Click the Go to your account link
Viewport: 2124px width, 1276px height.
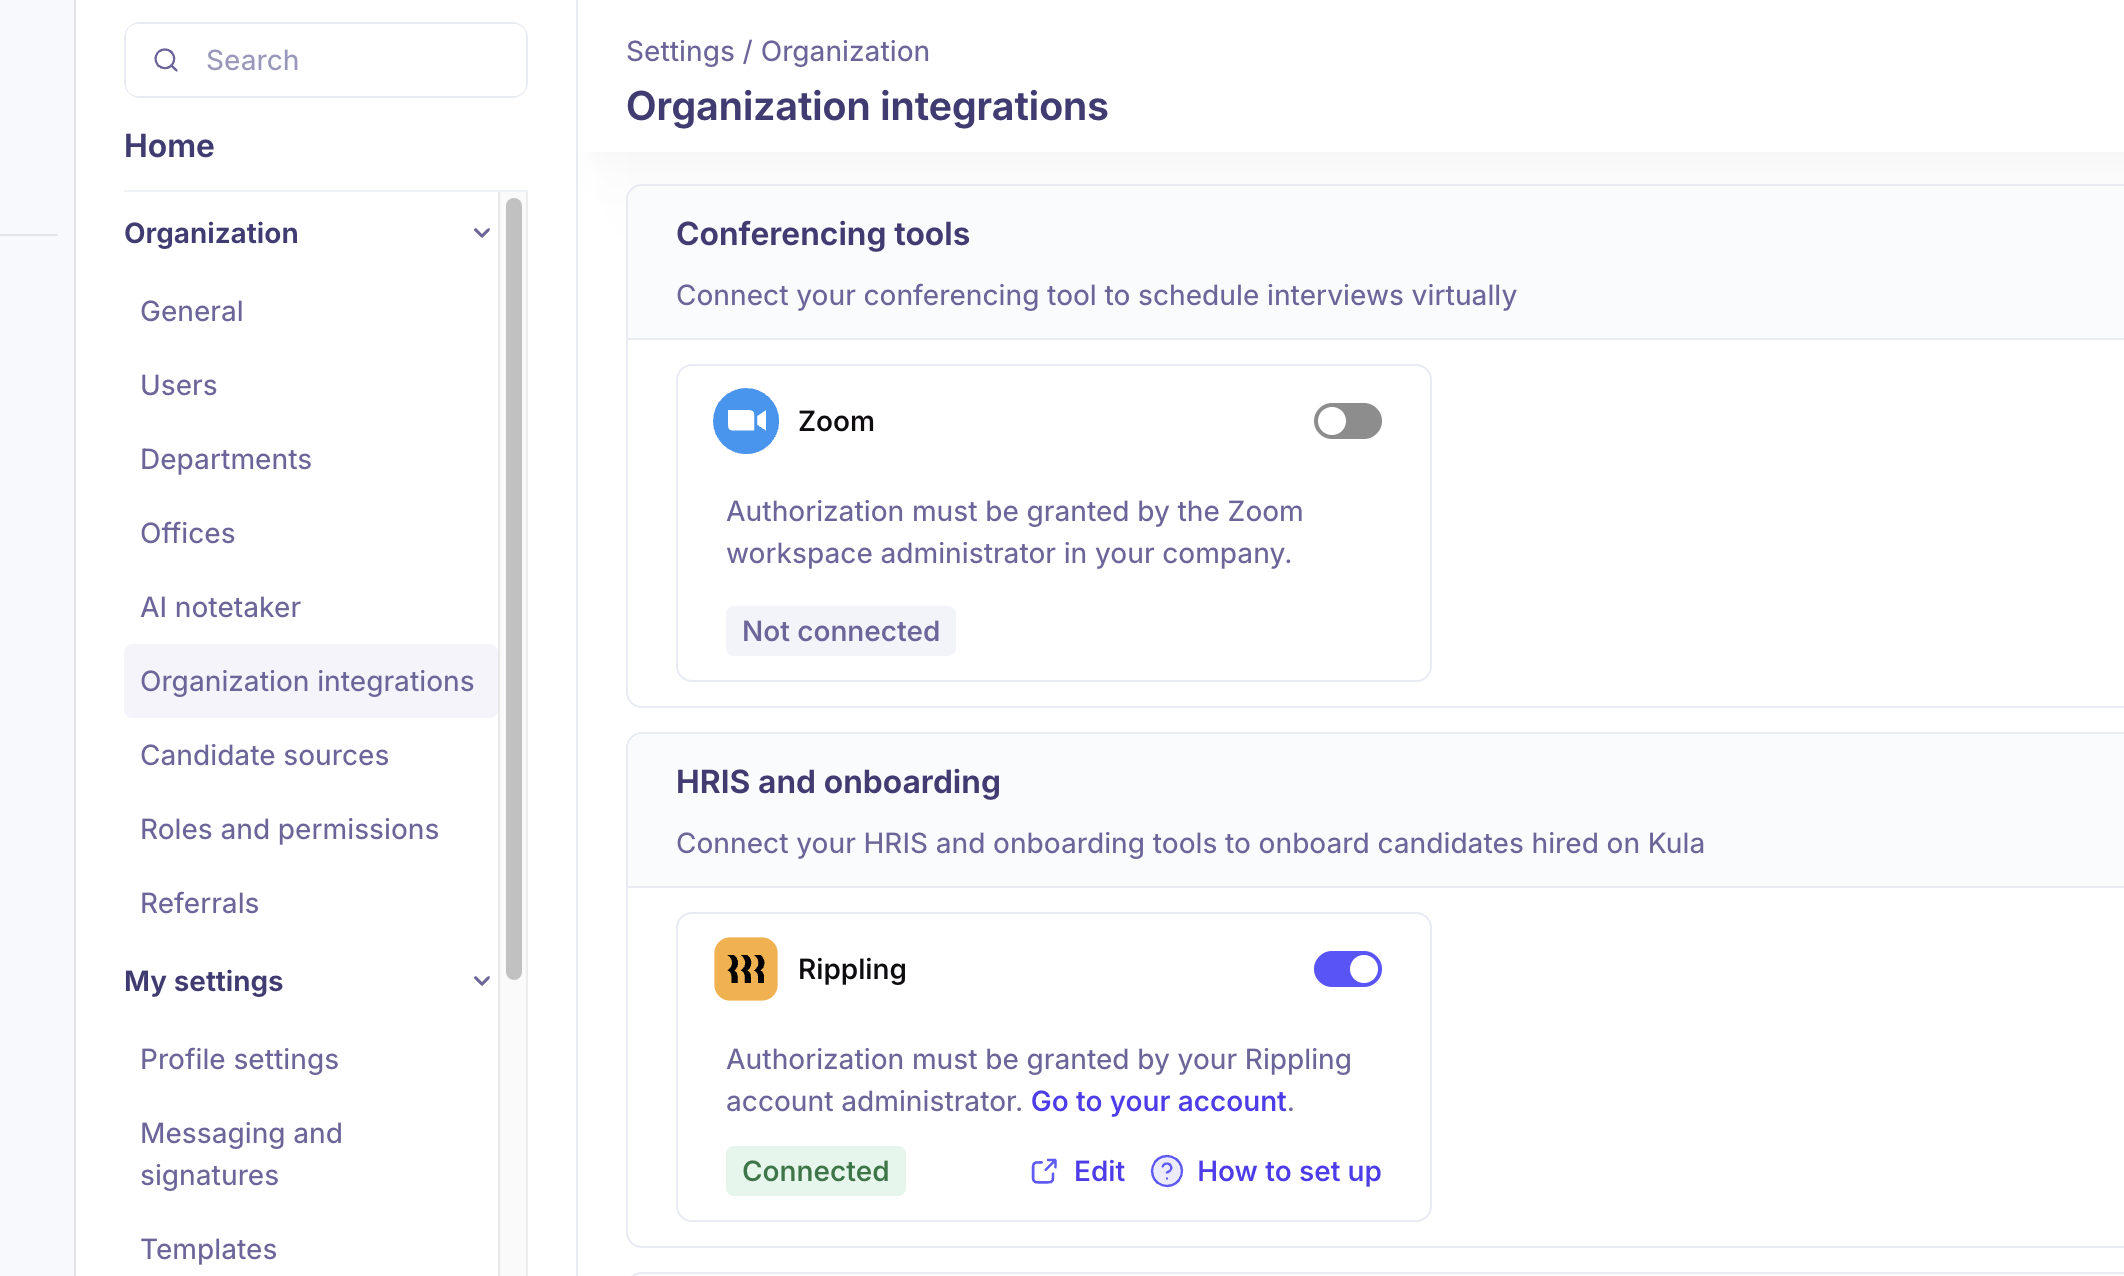click(1159, 1101)
